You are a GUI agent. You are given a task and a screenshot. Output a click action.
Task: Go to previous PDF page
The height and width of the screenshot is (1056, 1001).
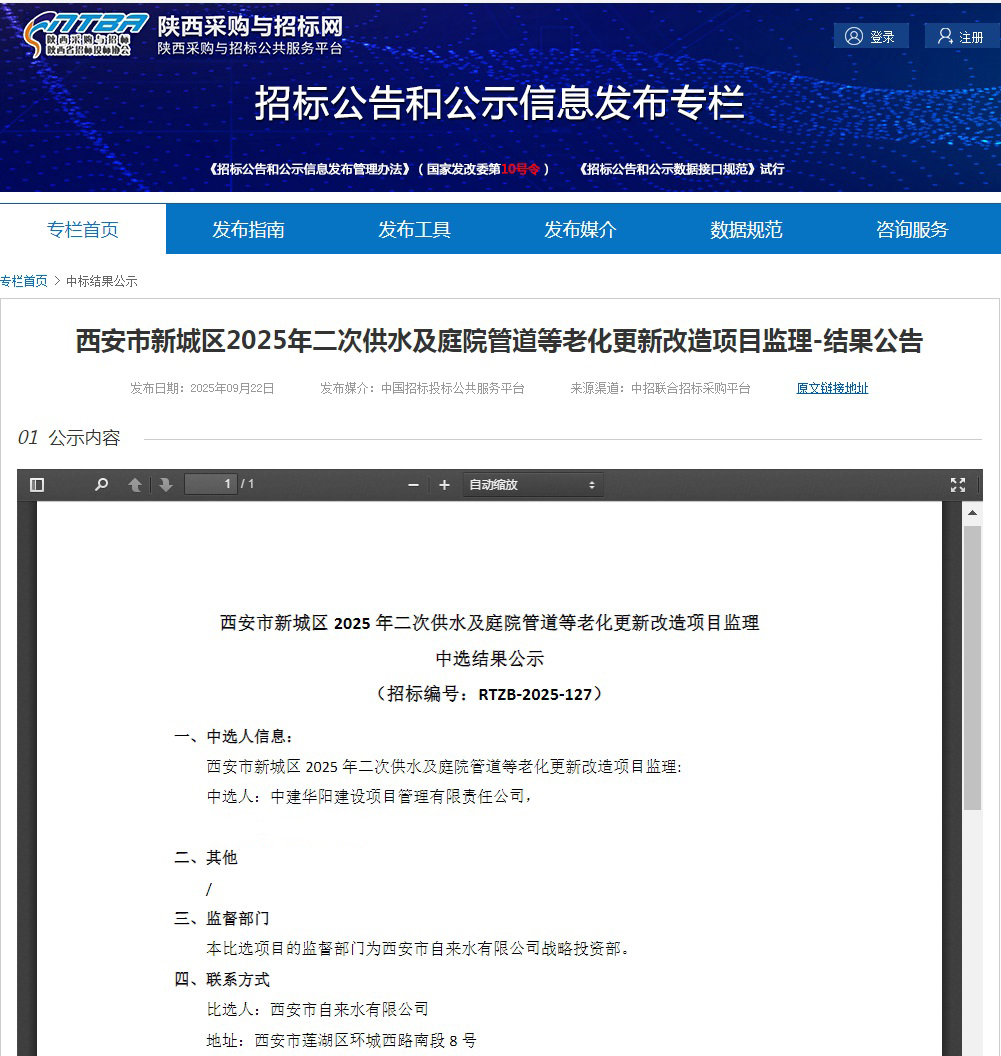pos(135,485)
